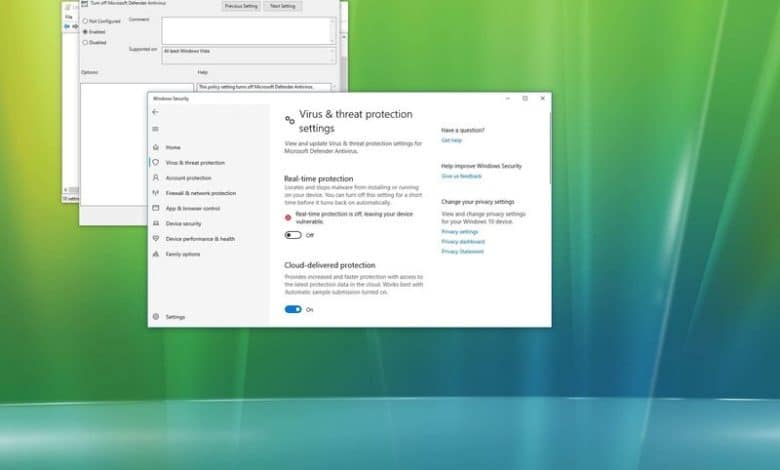Open Home in the sidebar
The image size is (780, 470).
pos(173,147)
